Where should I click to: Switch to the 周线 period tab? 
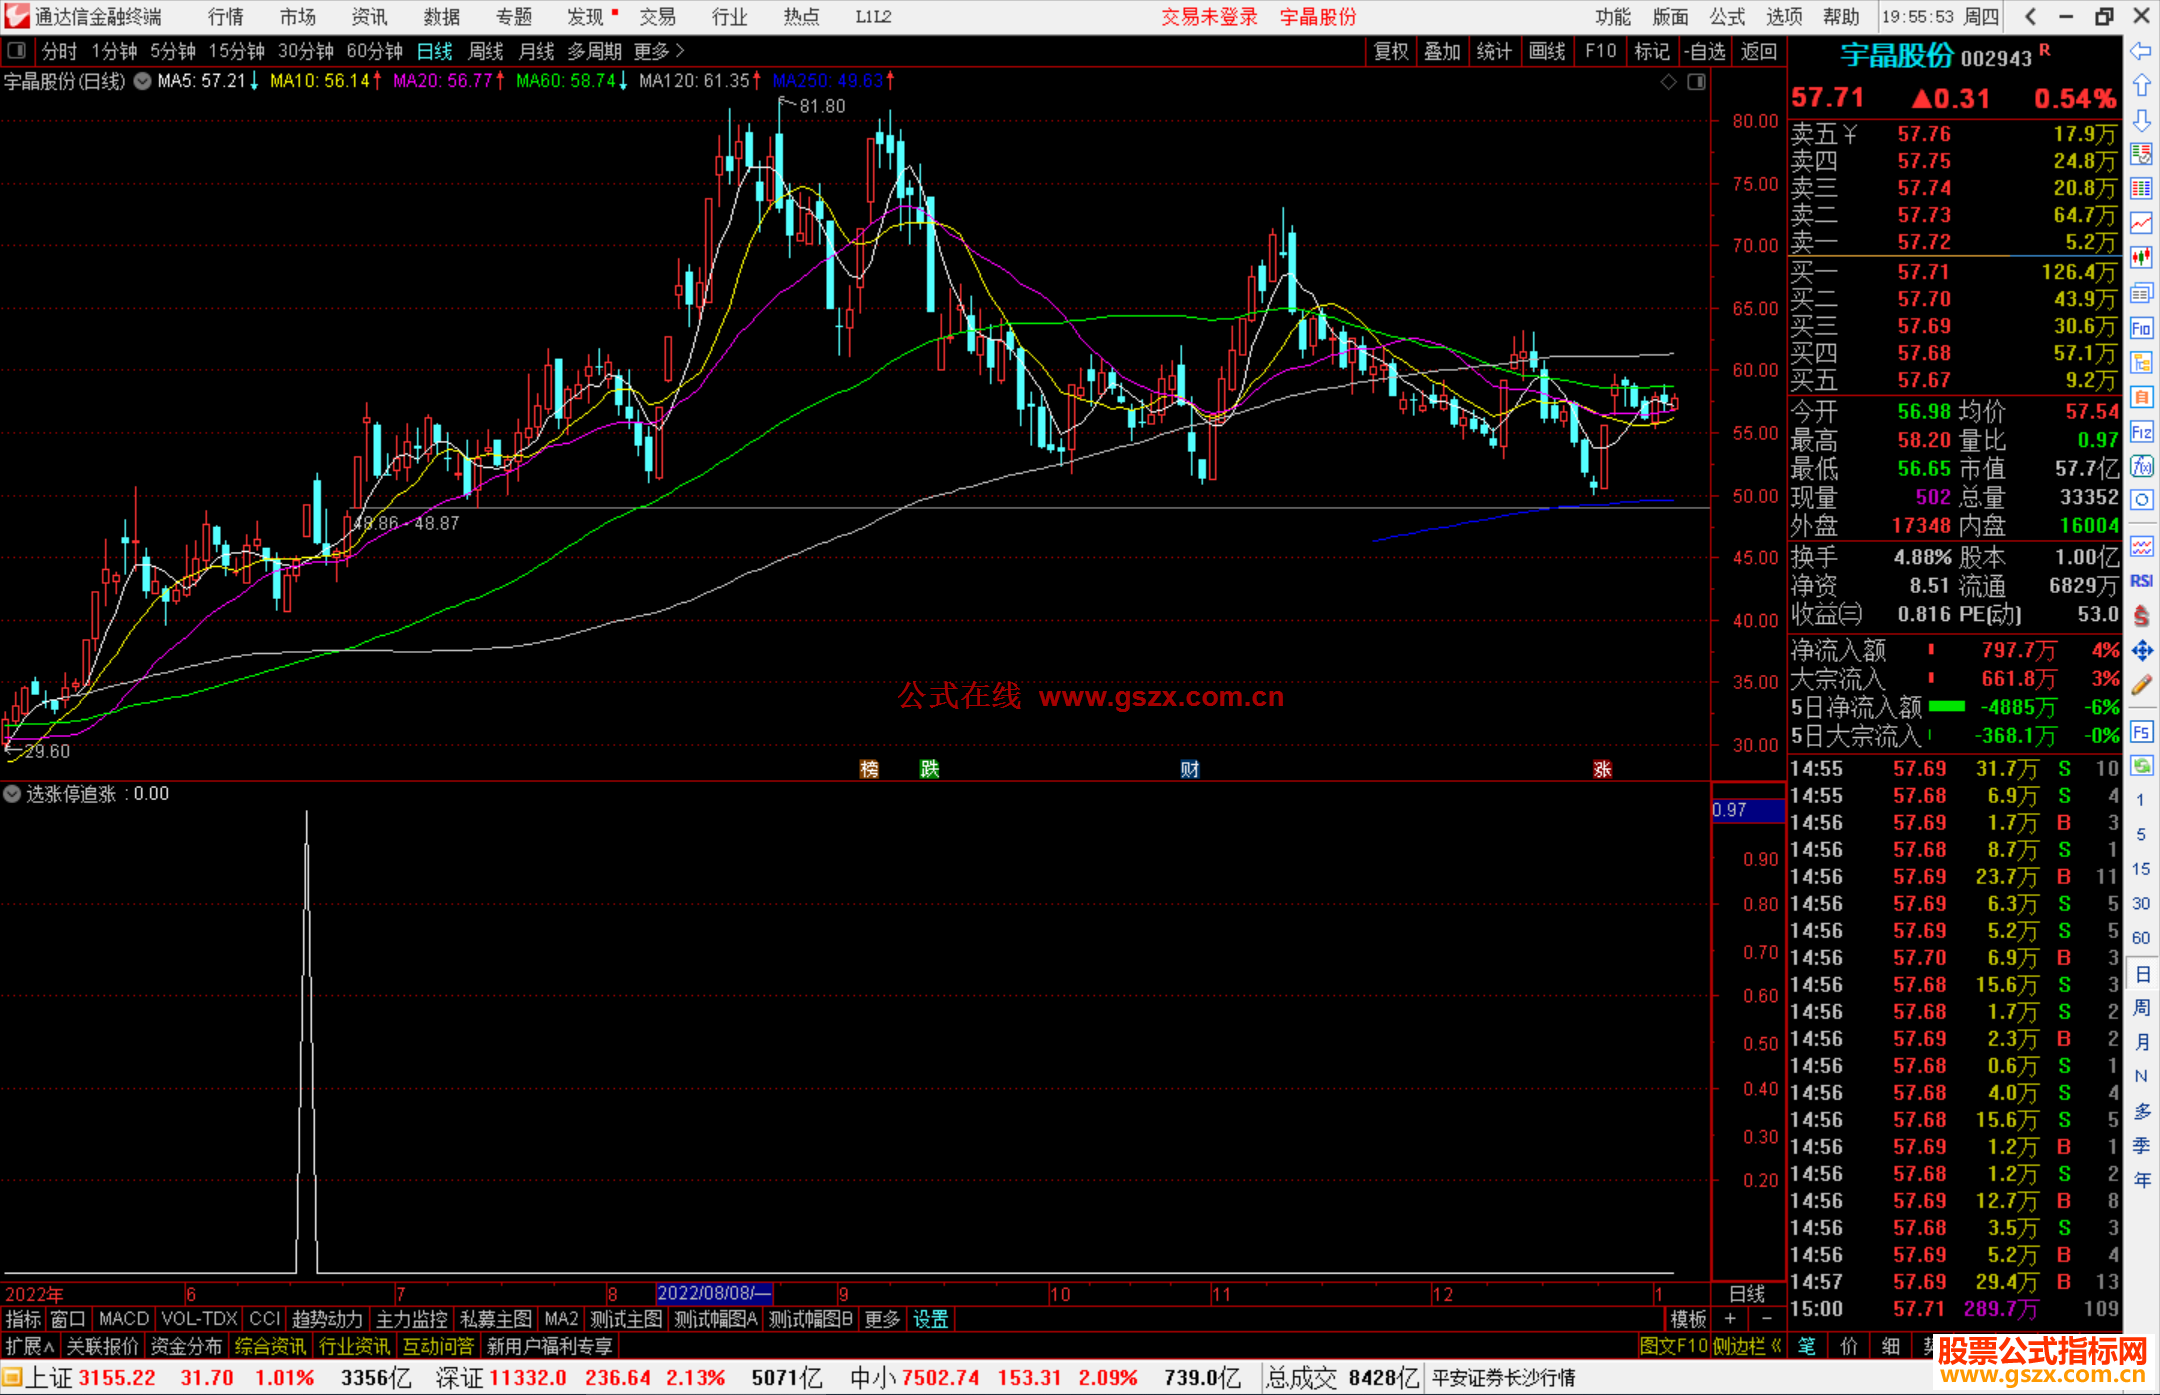(486, 51)
